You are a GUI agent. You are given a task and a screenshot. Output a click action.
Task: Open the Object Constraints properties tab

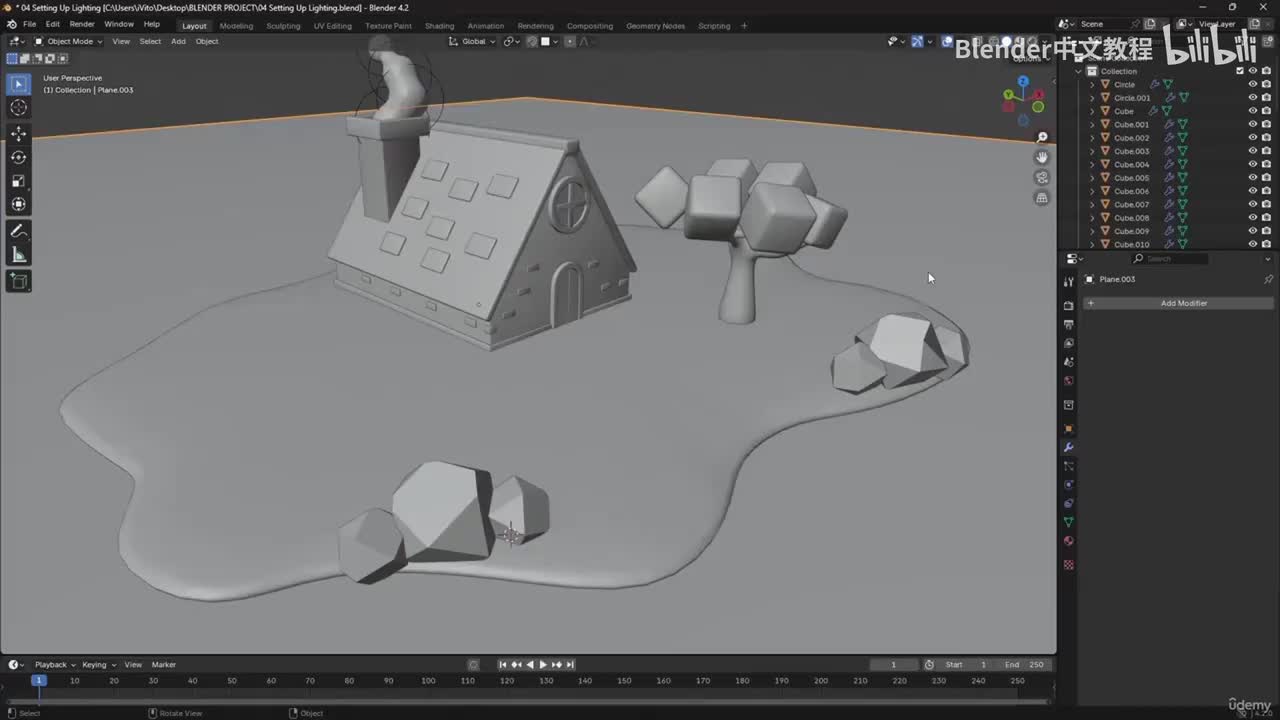pos(1068,503)
